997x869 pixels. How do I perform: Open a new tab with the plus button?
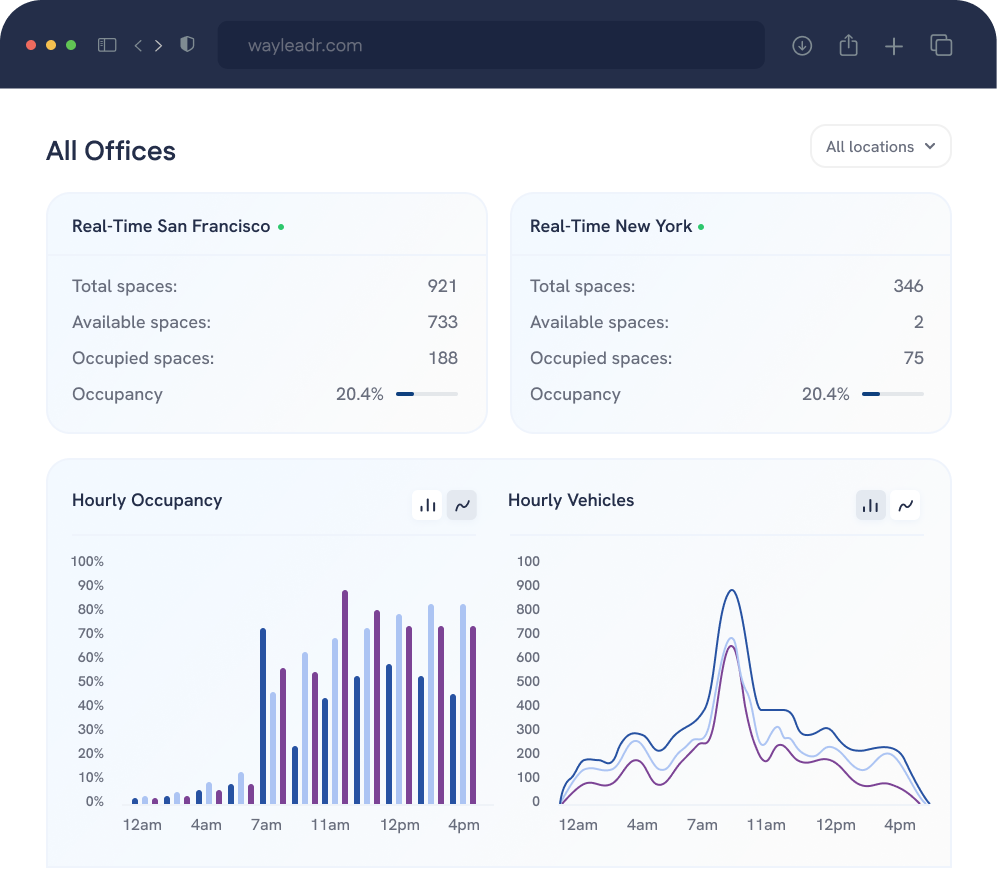point(893,45)
